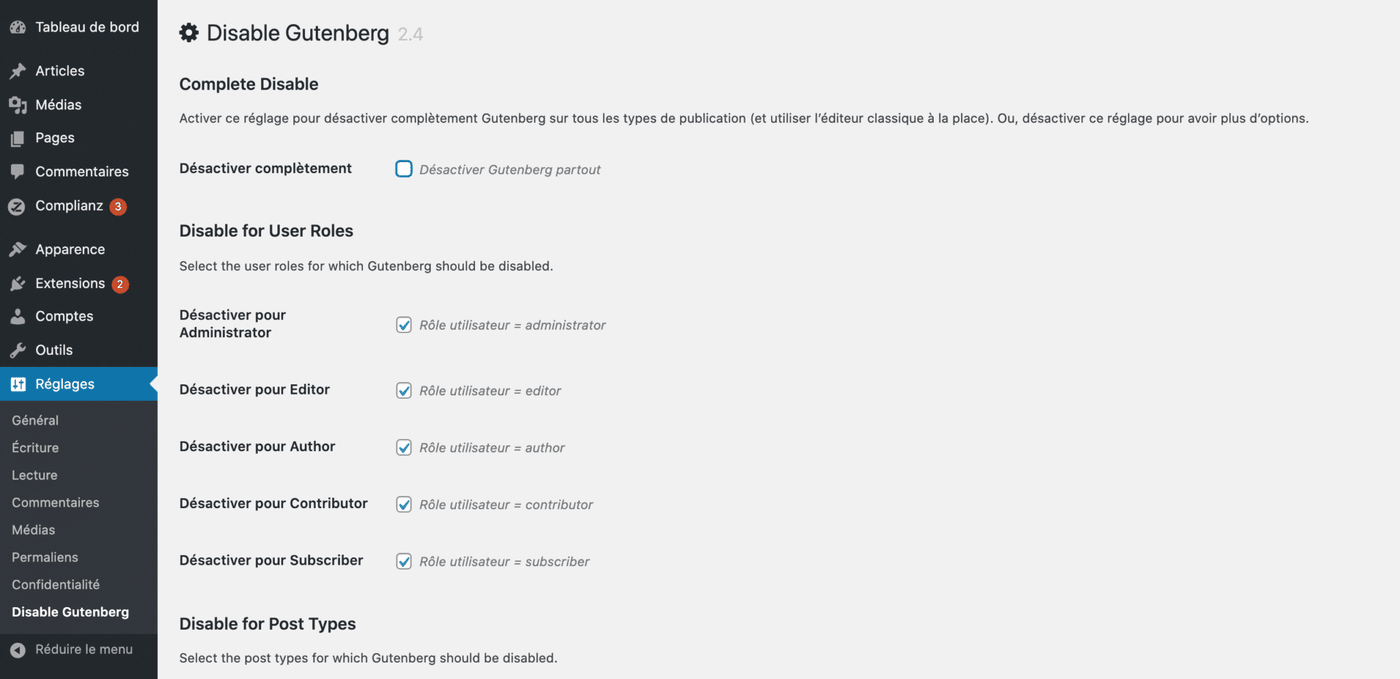Open the Comptes users menu
This screenshot has height=679, width=1400.
[64, 316]
